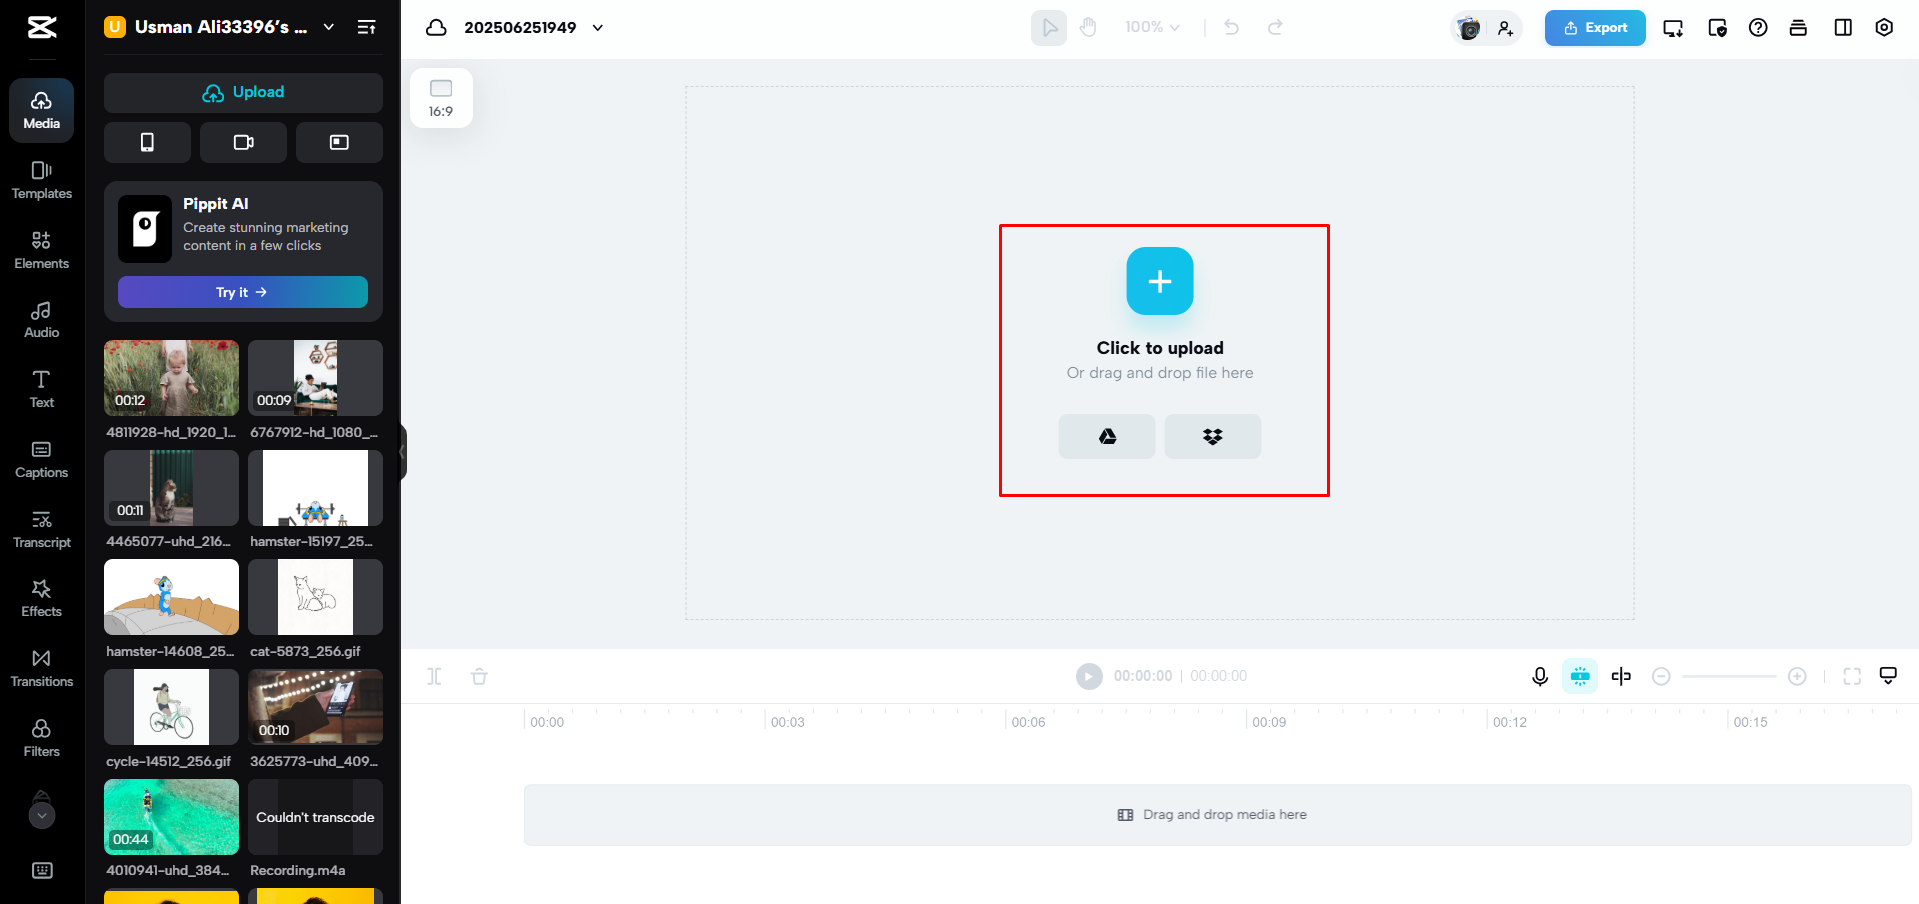Zoom out the timeline with minus
The height and width of the screenshot is (904, 1919).
1661,677
